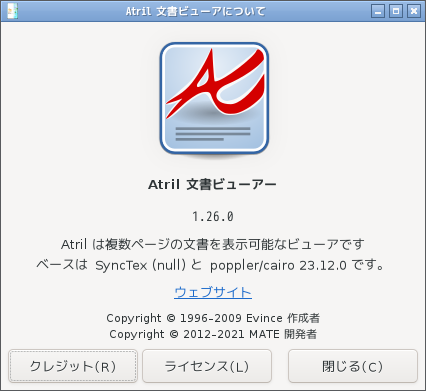Select the version text 1.26.0
The height and width of the screenshot is (391, 426).
tap(213, 217)
